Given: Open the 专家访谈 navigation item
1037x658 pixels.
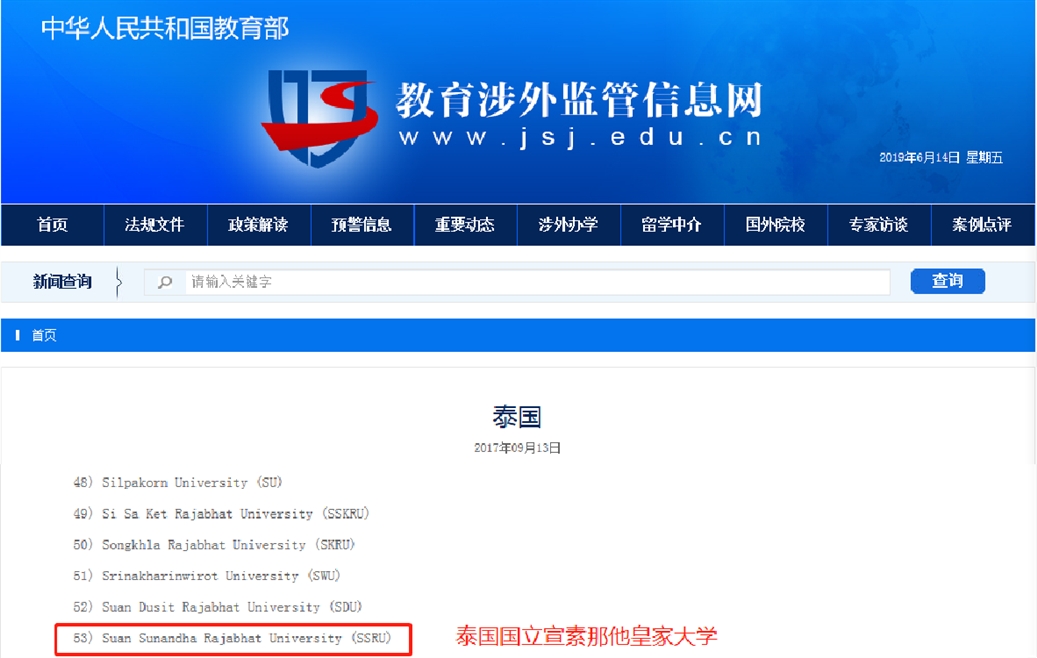Looking at the screenshot, I should point(879,225).
